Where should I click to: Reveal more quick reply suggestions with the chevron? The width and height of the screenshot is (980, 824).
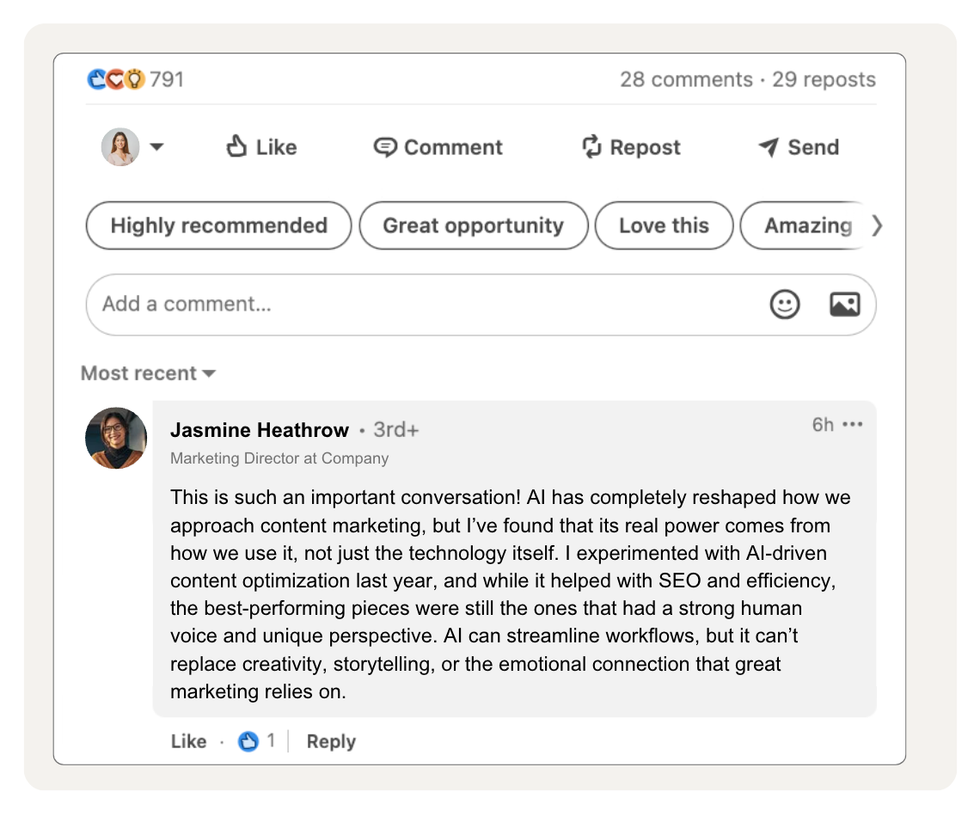pos(877,226)
